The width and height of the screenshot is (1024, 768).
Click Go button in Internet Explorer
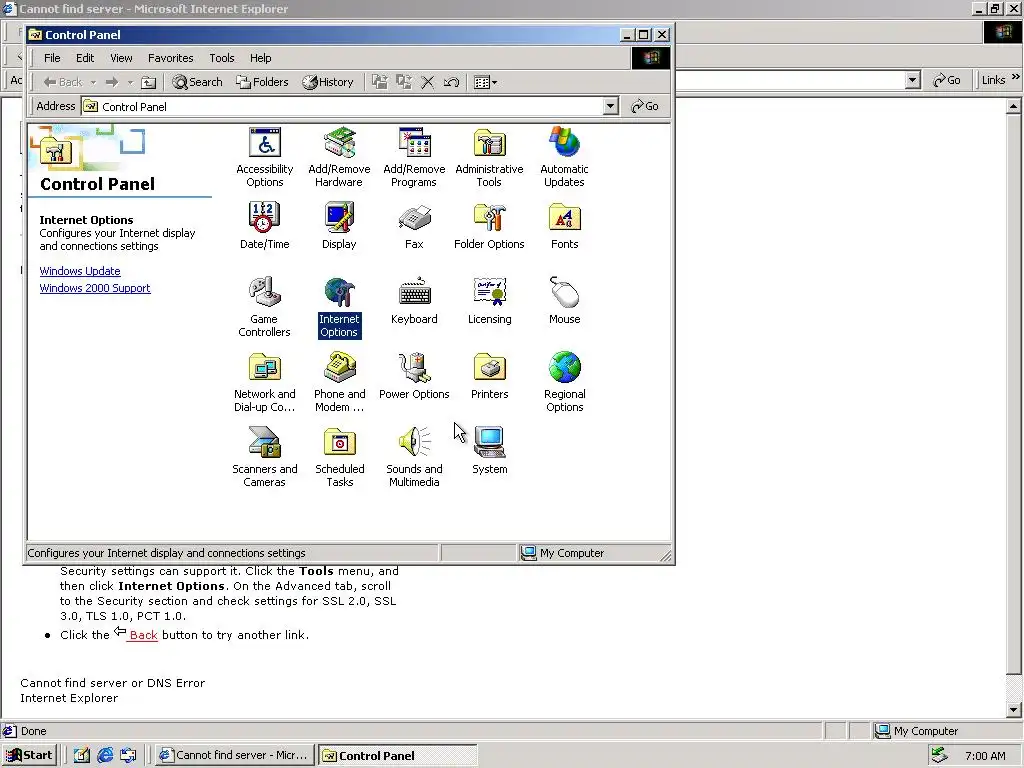coord(947,80)
